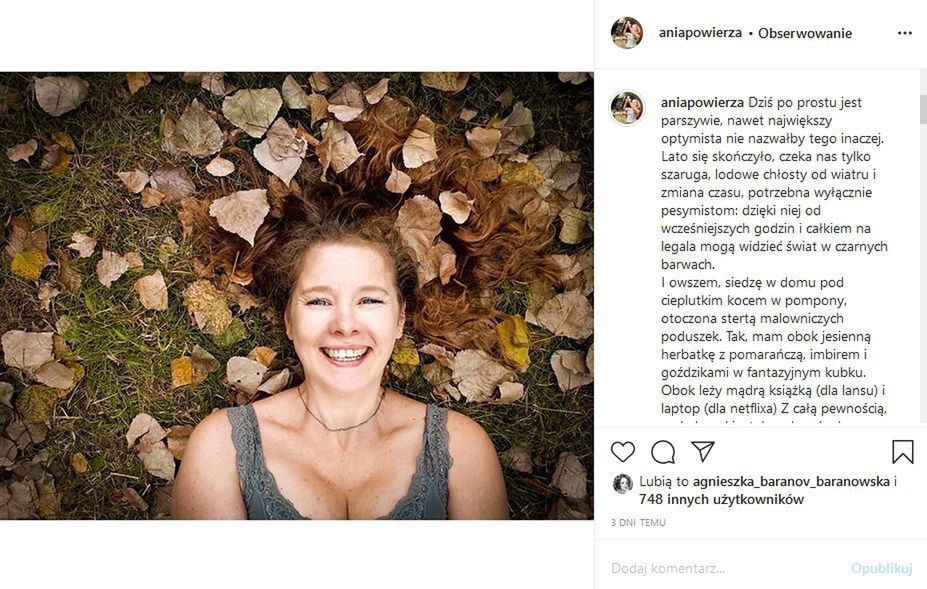Click the profile avatar in the post header
The height and width of the screenshot is (589, 927).
[627, 33]
